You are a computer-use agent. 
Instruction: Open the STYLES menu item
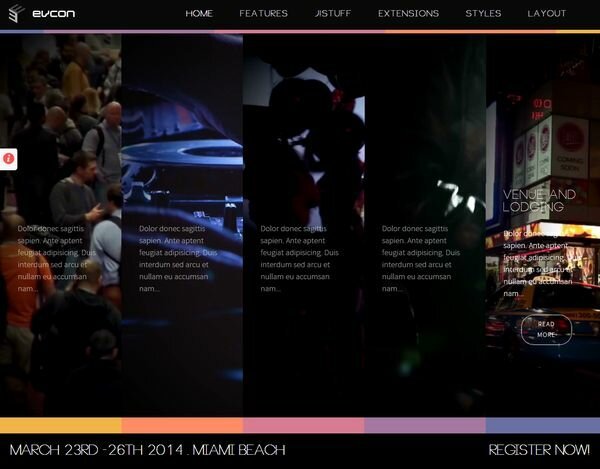click(483, 14)
